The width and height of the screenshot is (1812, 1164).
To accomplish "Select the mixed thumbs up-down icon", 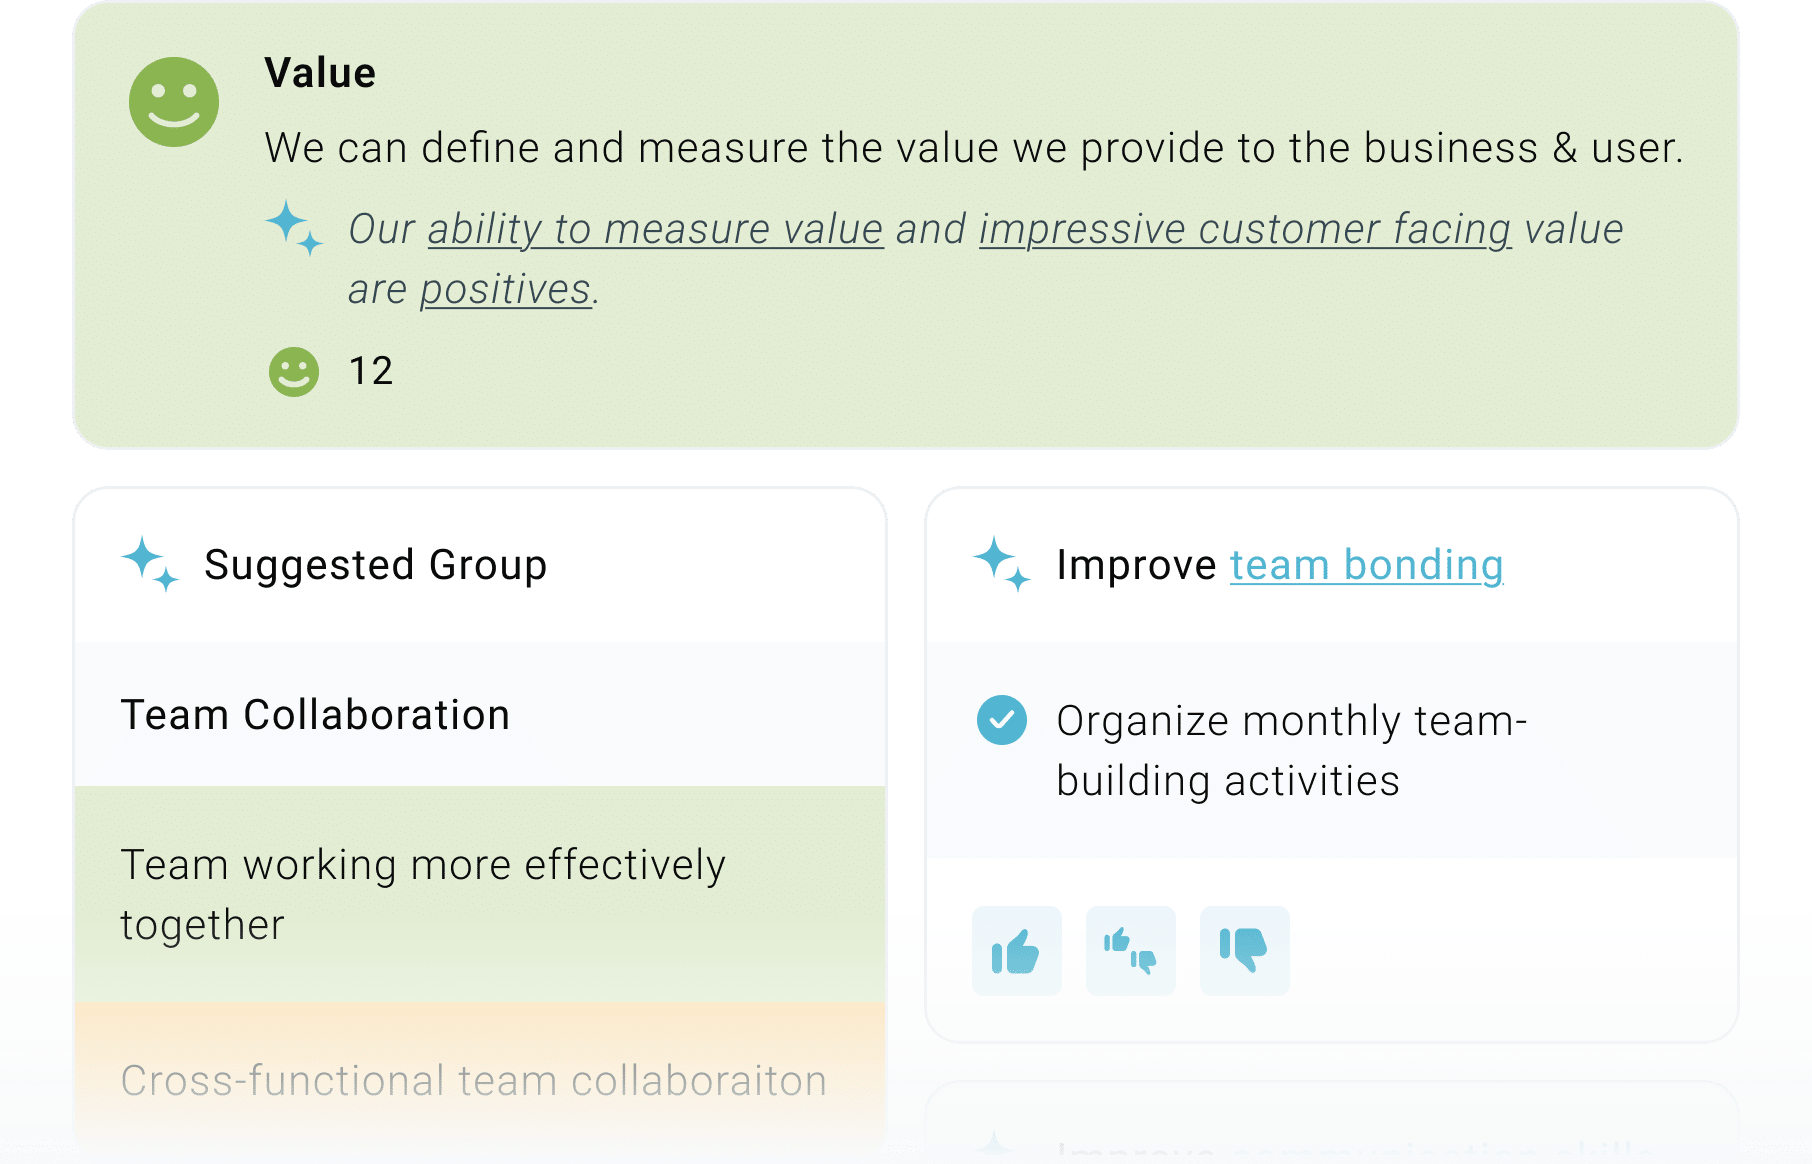I will (x=1130, y=951).
